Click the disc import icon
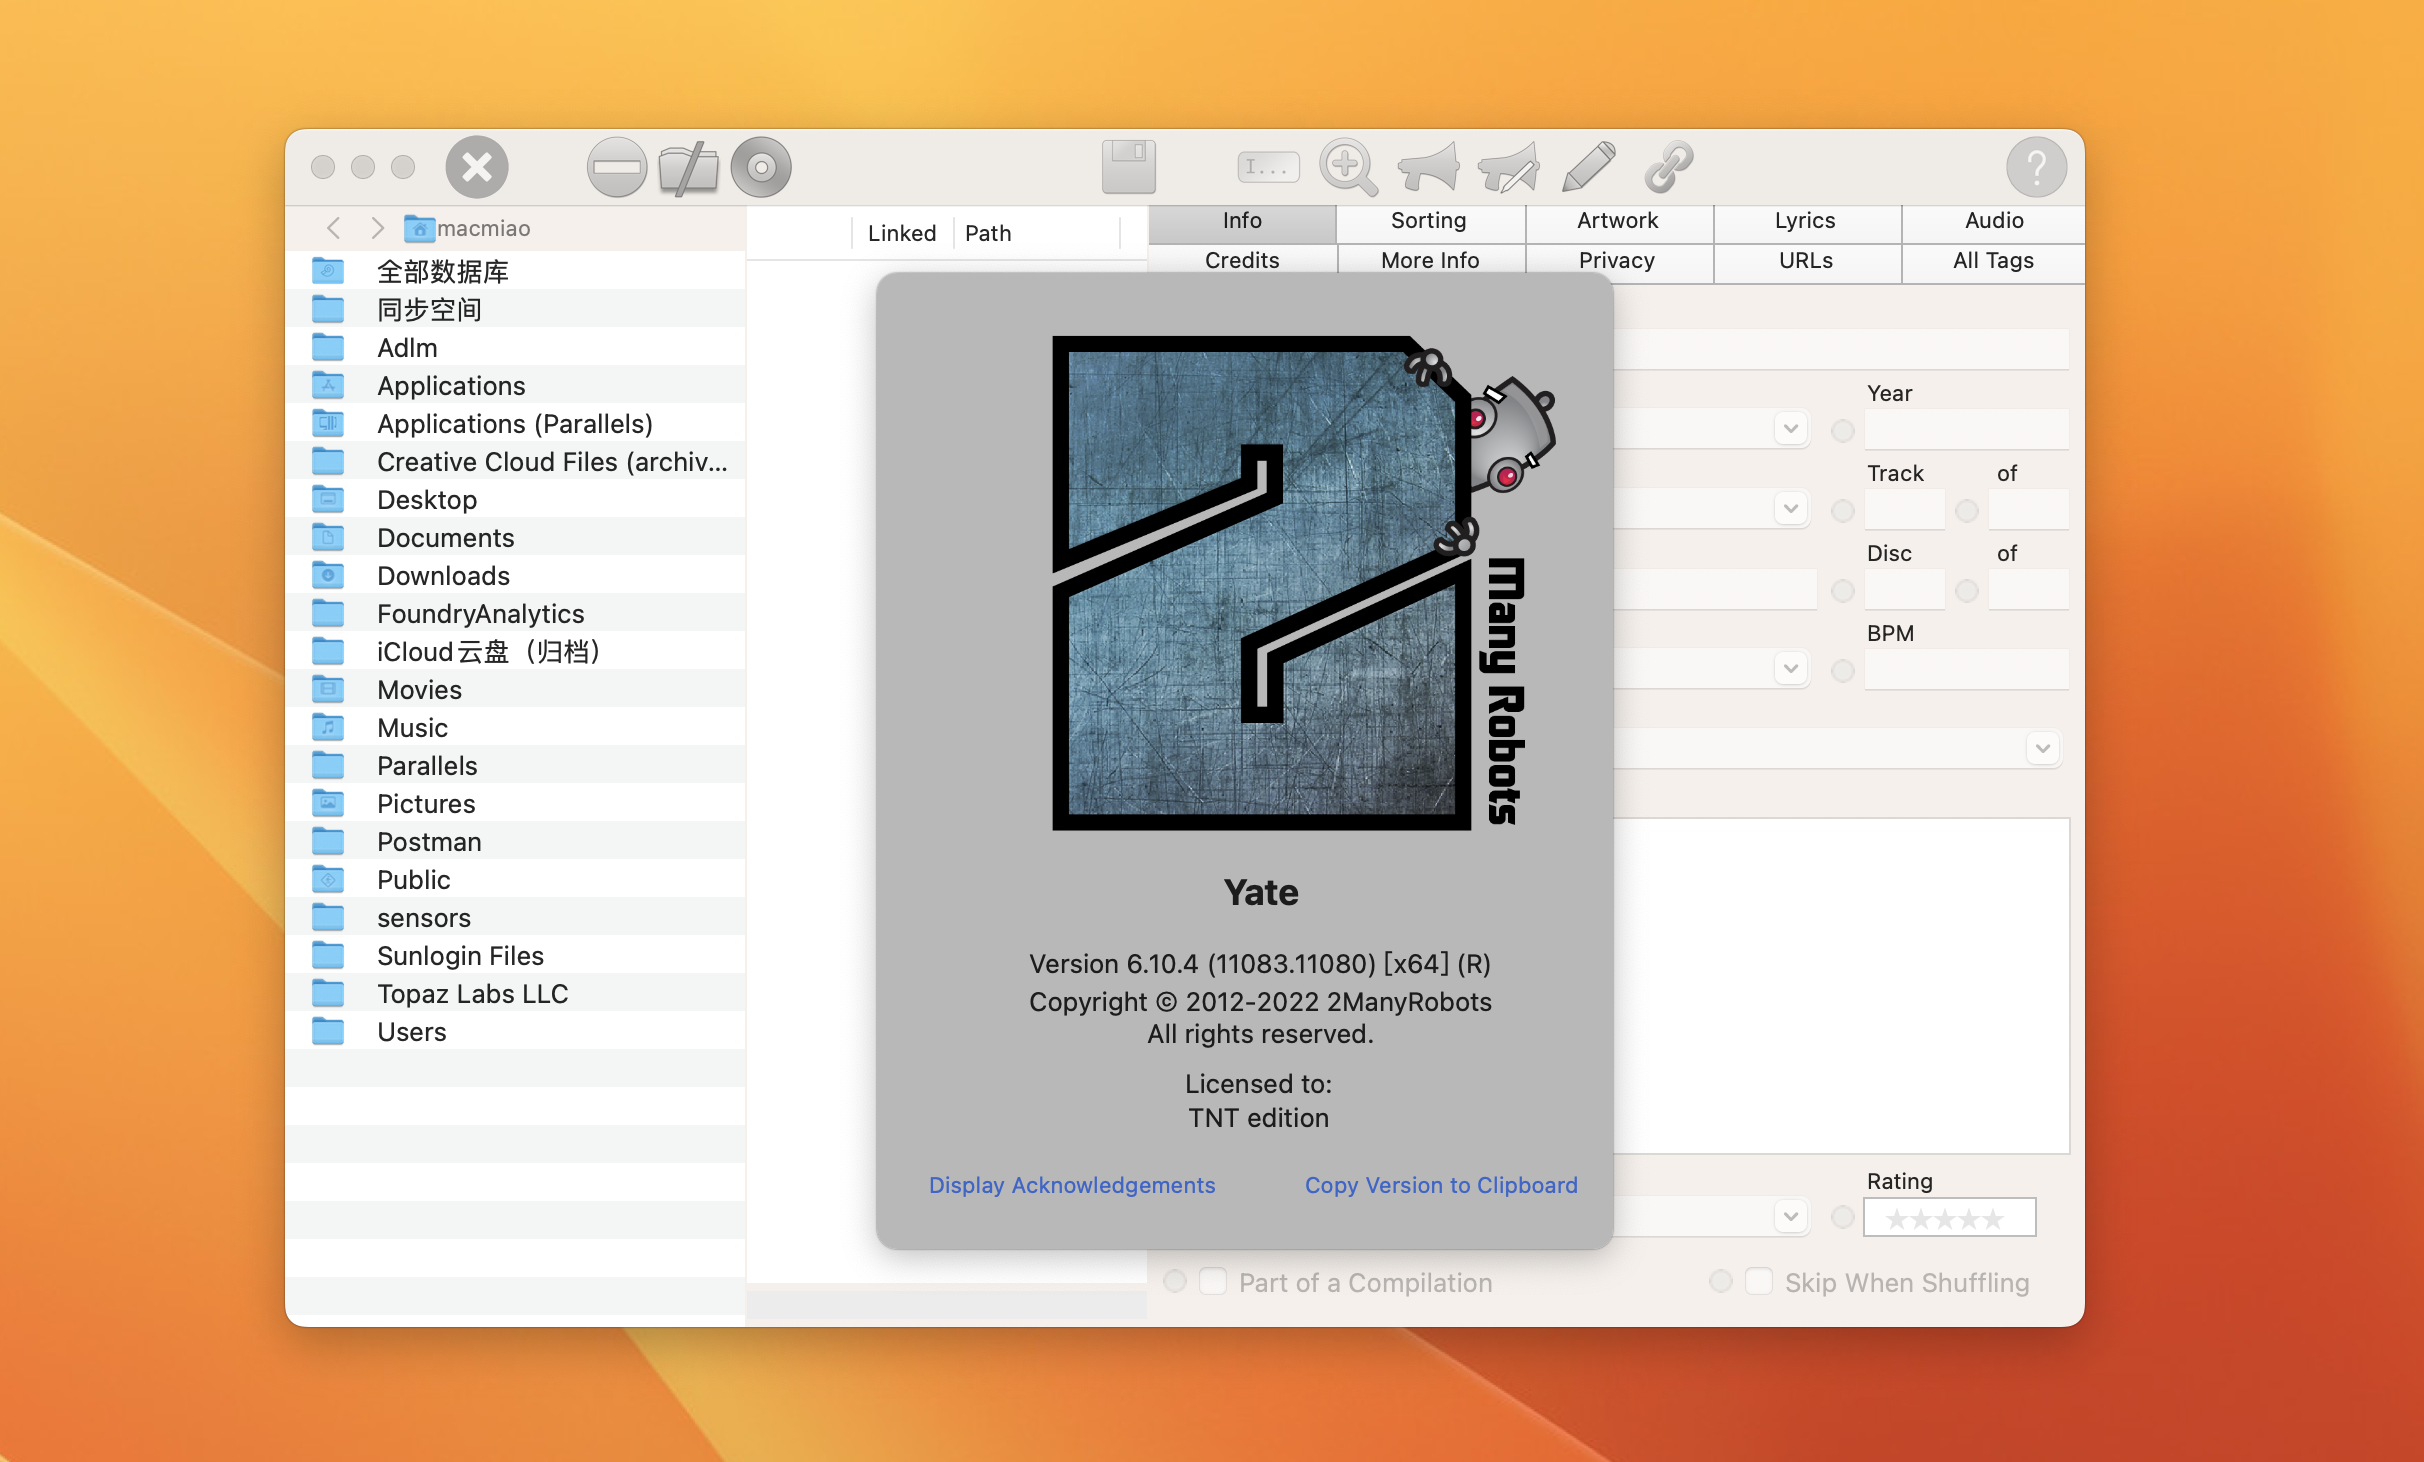Viewport: 2424px width, 1462px height. 761,166
